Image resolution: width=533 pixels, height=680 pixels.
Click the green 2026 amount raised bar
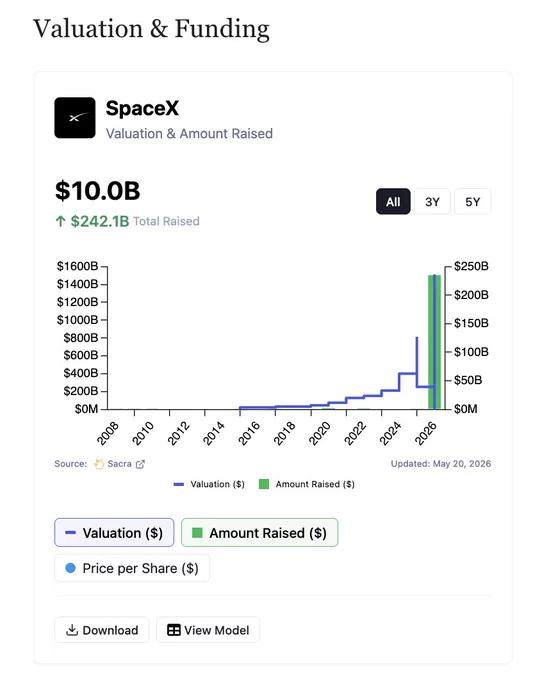click(x=435, y=342)
